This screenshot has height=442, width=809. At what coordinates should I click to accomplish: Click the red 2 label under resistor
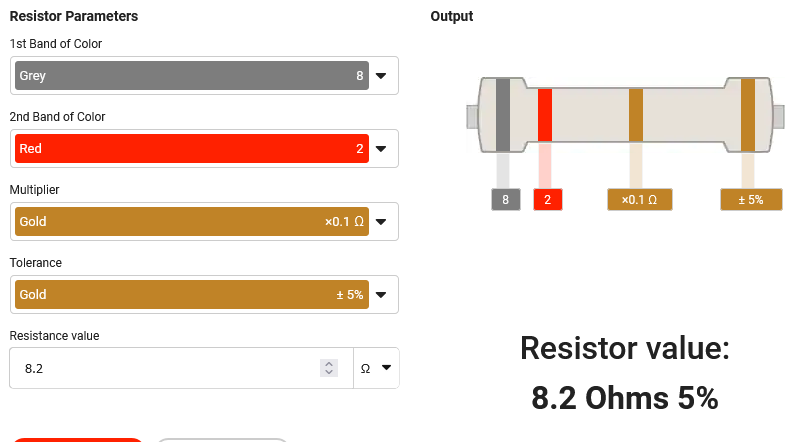547,200
